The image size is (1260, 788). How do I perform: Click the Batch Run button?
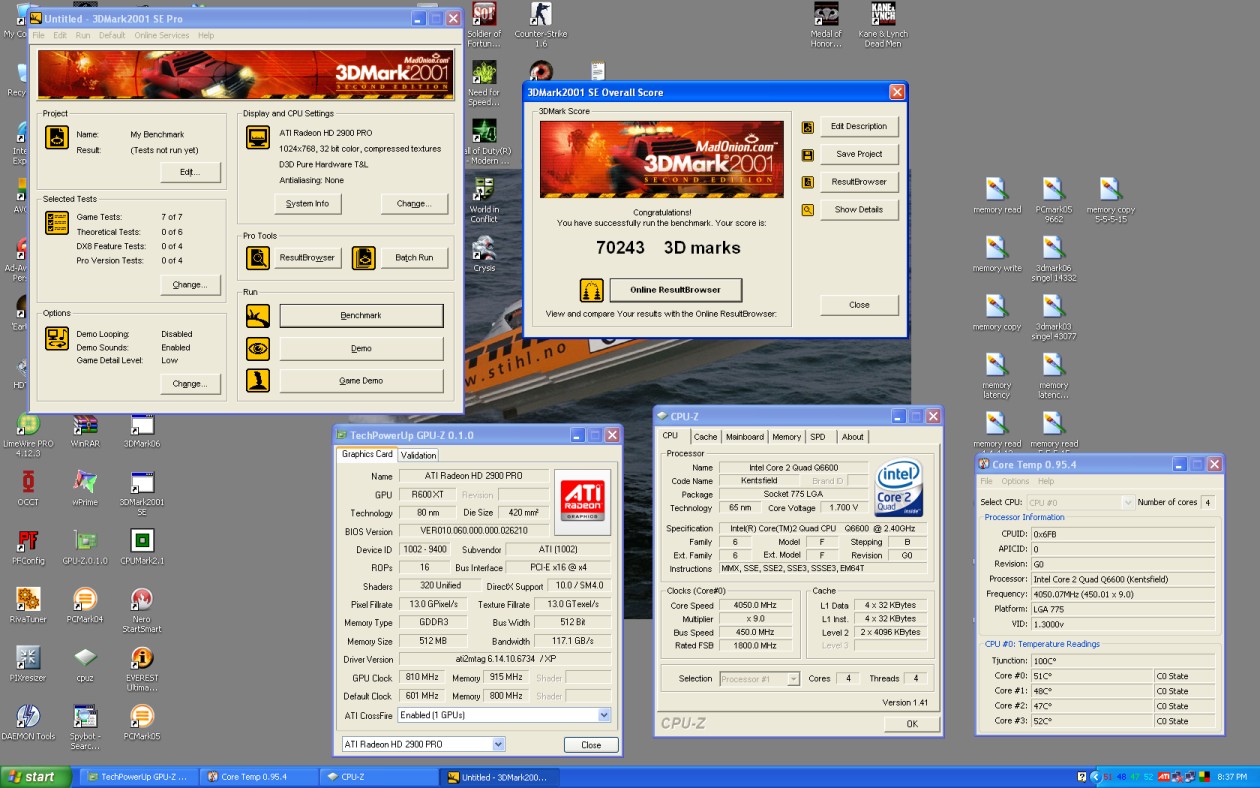[x=414, y=258]
